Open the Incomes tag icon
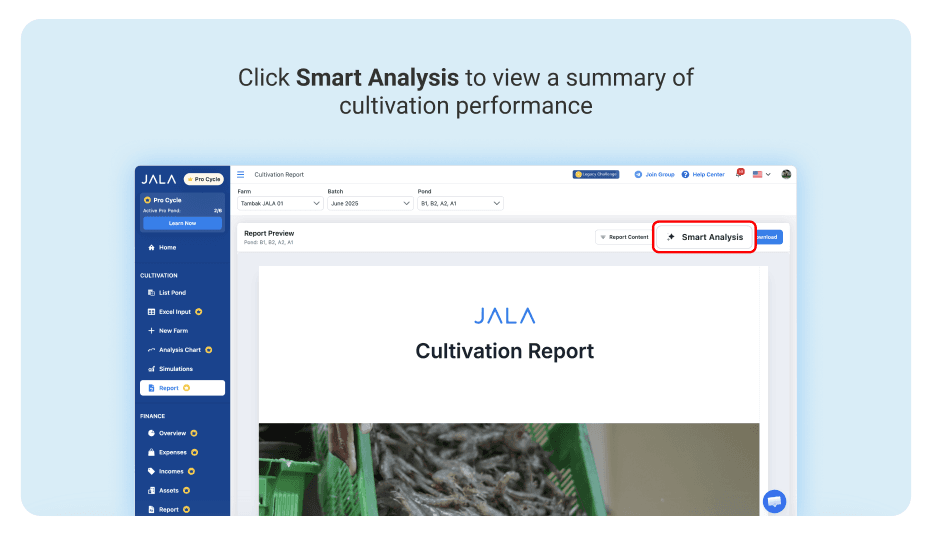This screenshot has height=537, width=932. [x=152, y=471]
